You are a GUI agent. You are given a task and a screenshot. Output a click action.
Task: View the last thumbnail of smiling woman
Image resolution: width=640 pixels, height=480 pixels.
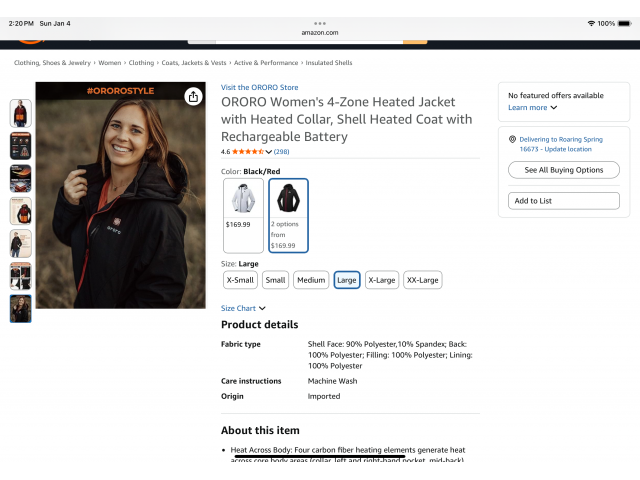click(21, 308)
